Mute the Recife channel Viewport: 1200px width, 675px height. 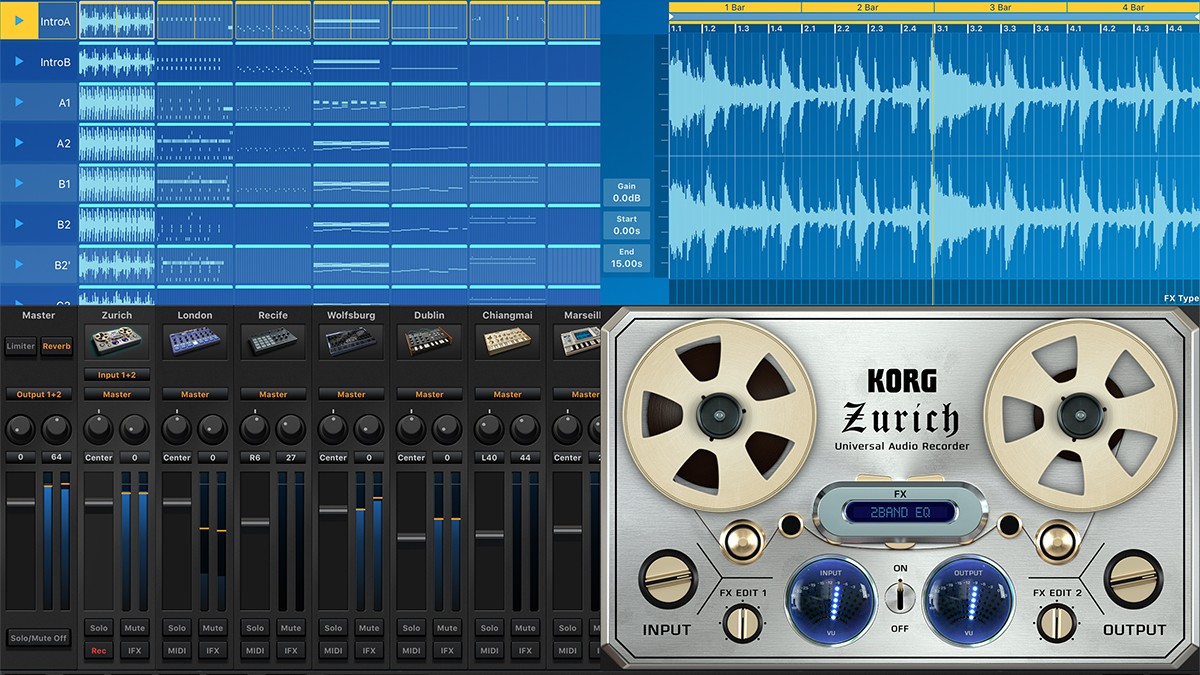291,628
